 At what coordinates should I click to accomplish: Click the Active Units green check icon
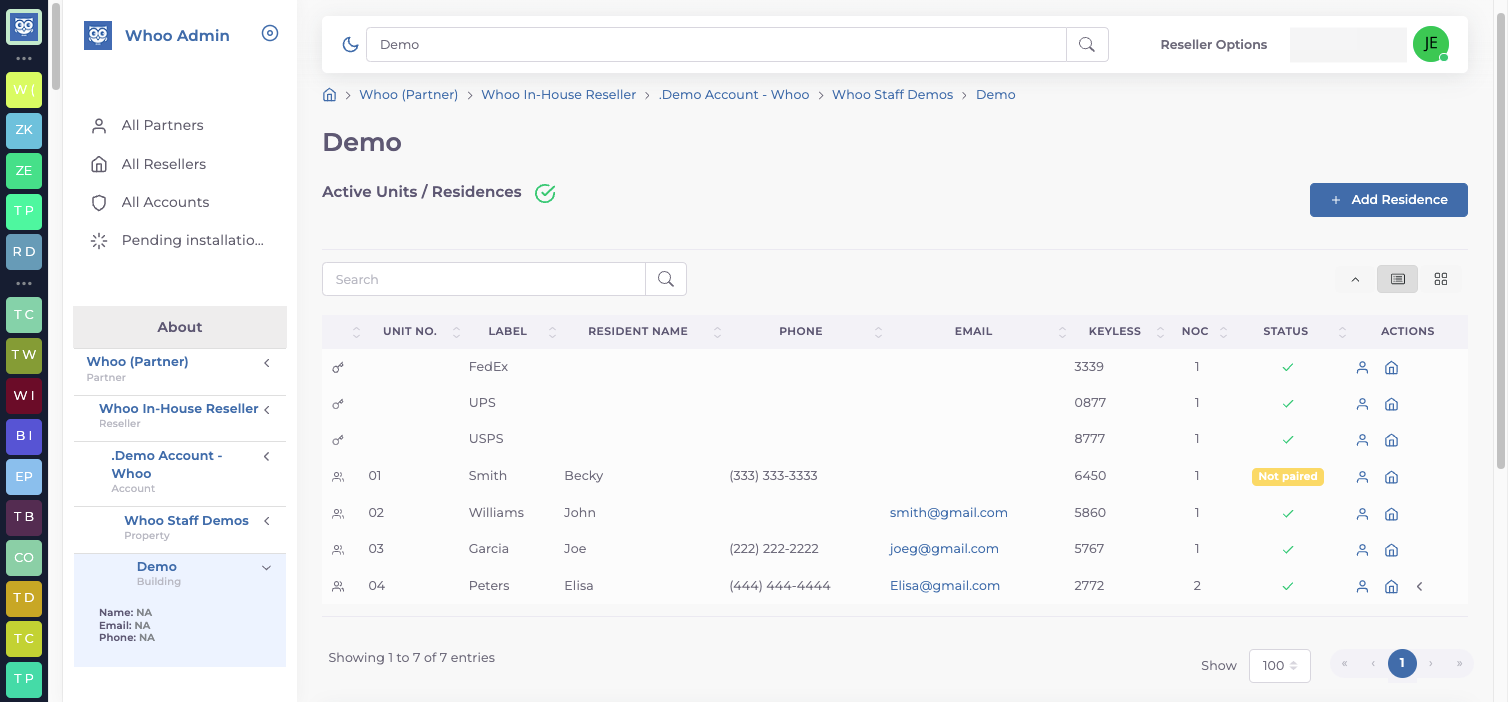coord(545,193)
